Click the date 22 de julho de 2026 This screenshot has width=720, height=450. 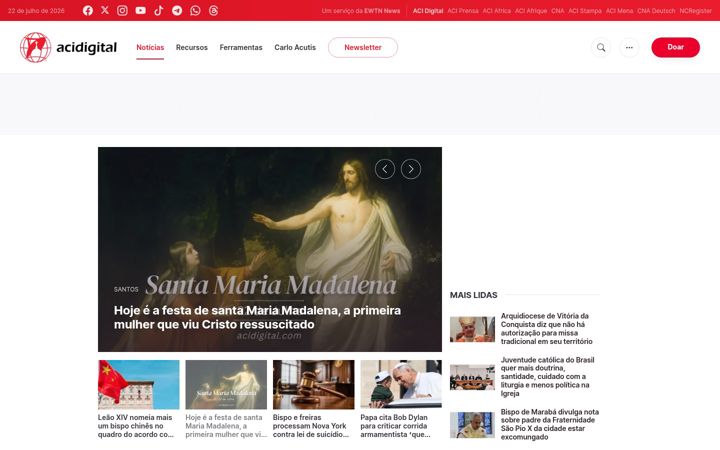pyautogui.click(x=36, y=11)
